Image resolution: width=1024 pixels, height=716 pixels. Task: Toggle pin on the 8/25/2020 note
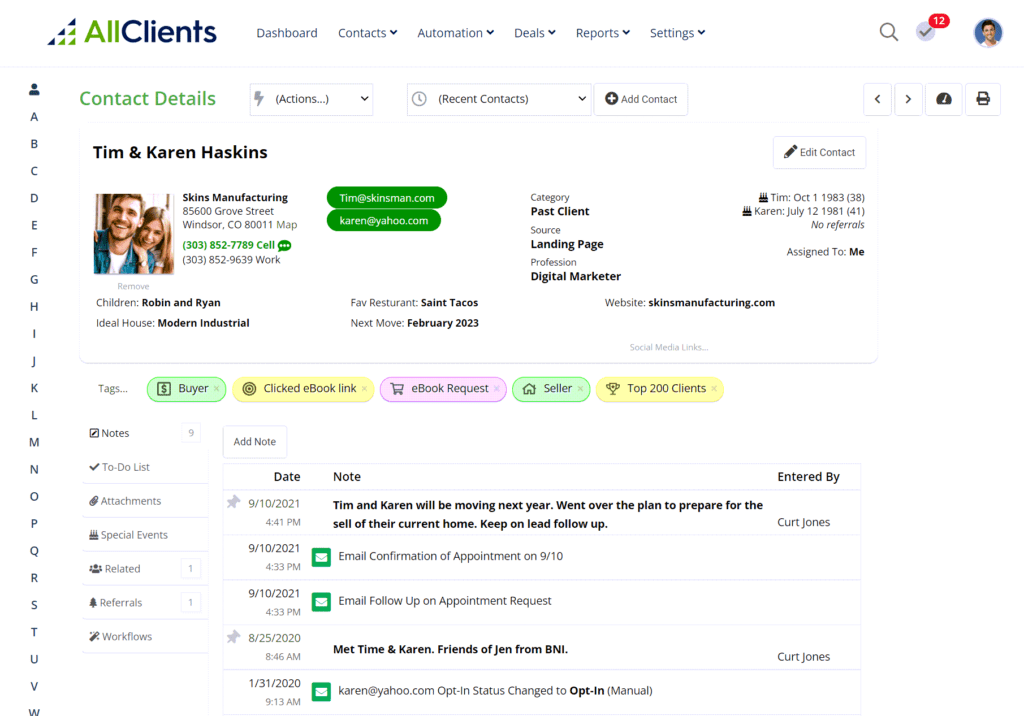point(233,636)
